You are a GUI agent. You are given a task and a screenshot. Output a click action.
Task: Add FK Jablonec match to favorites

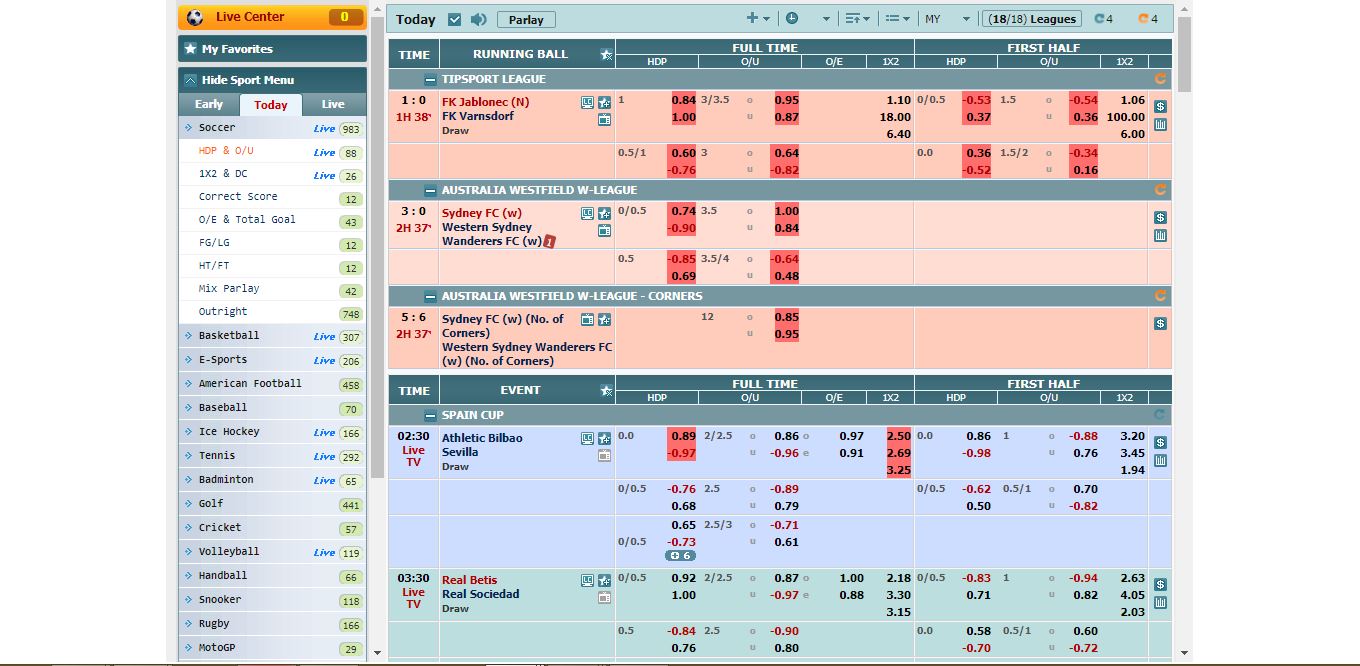[604, 102]
